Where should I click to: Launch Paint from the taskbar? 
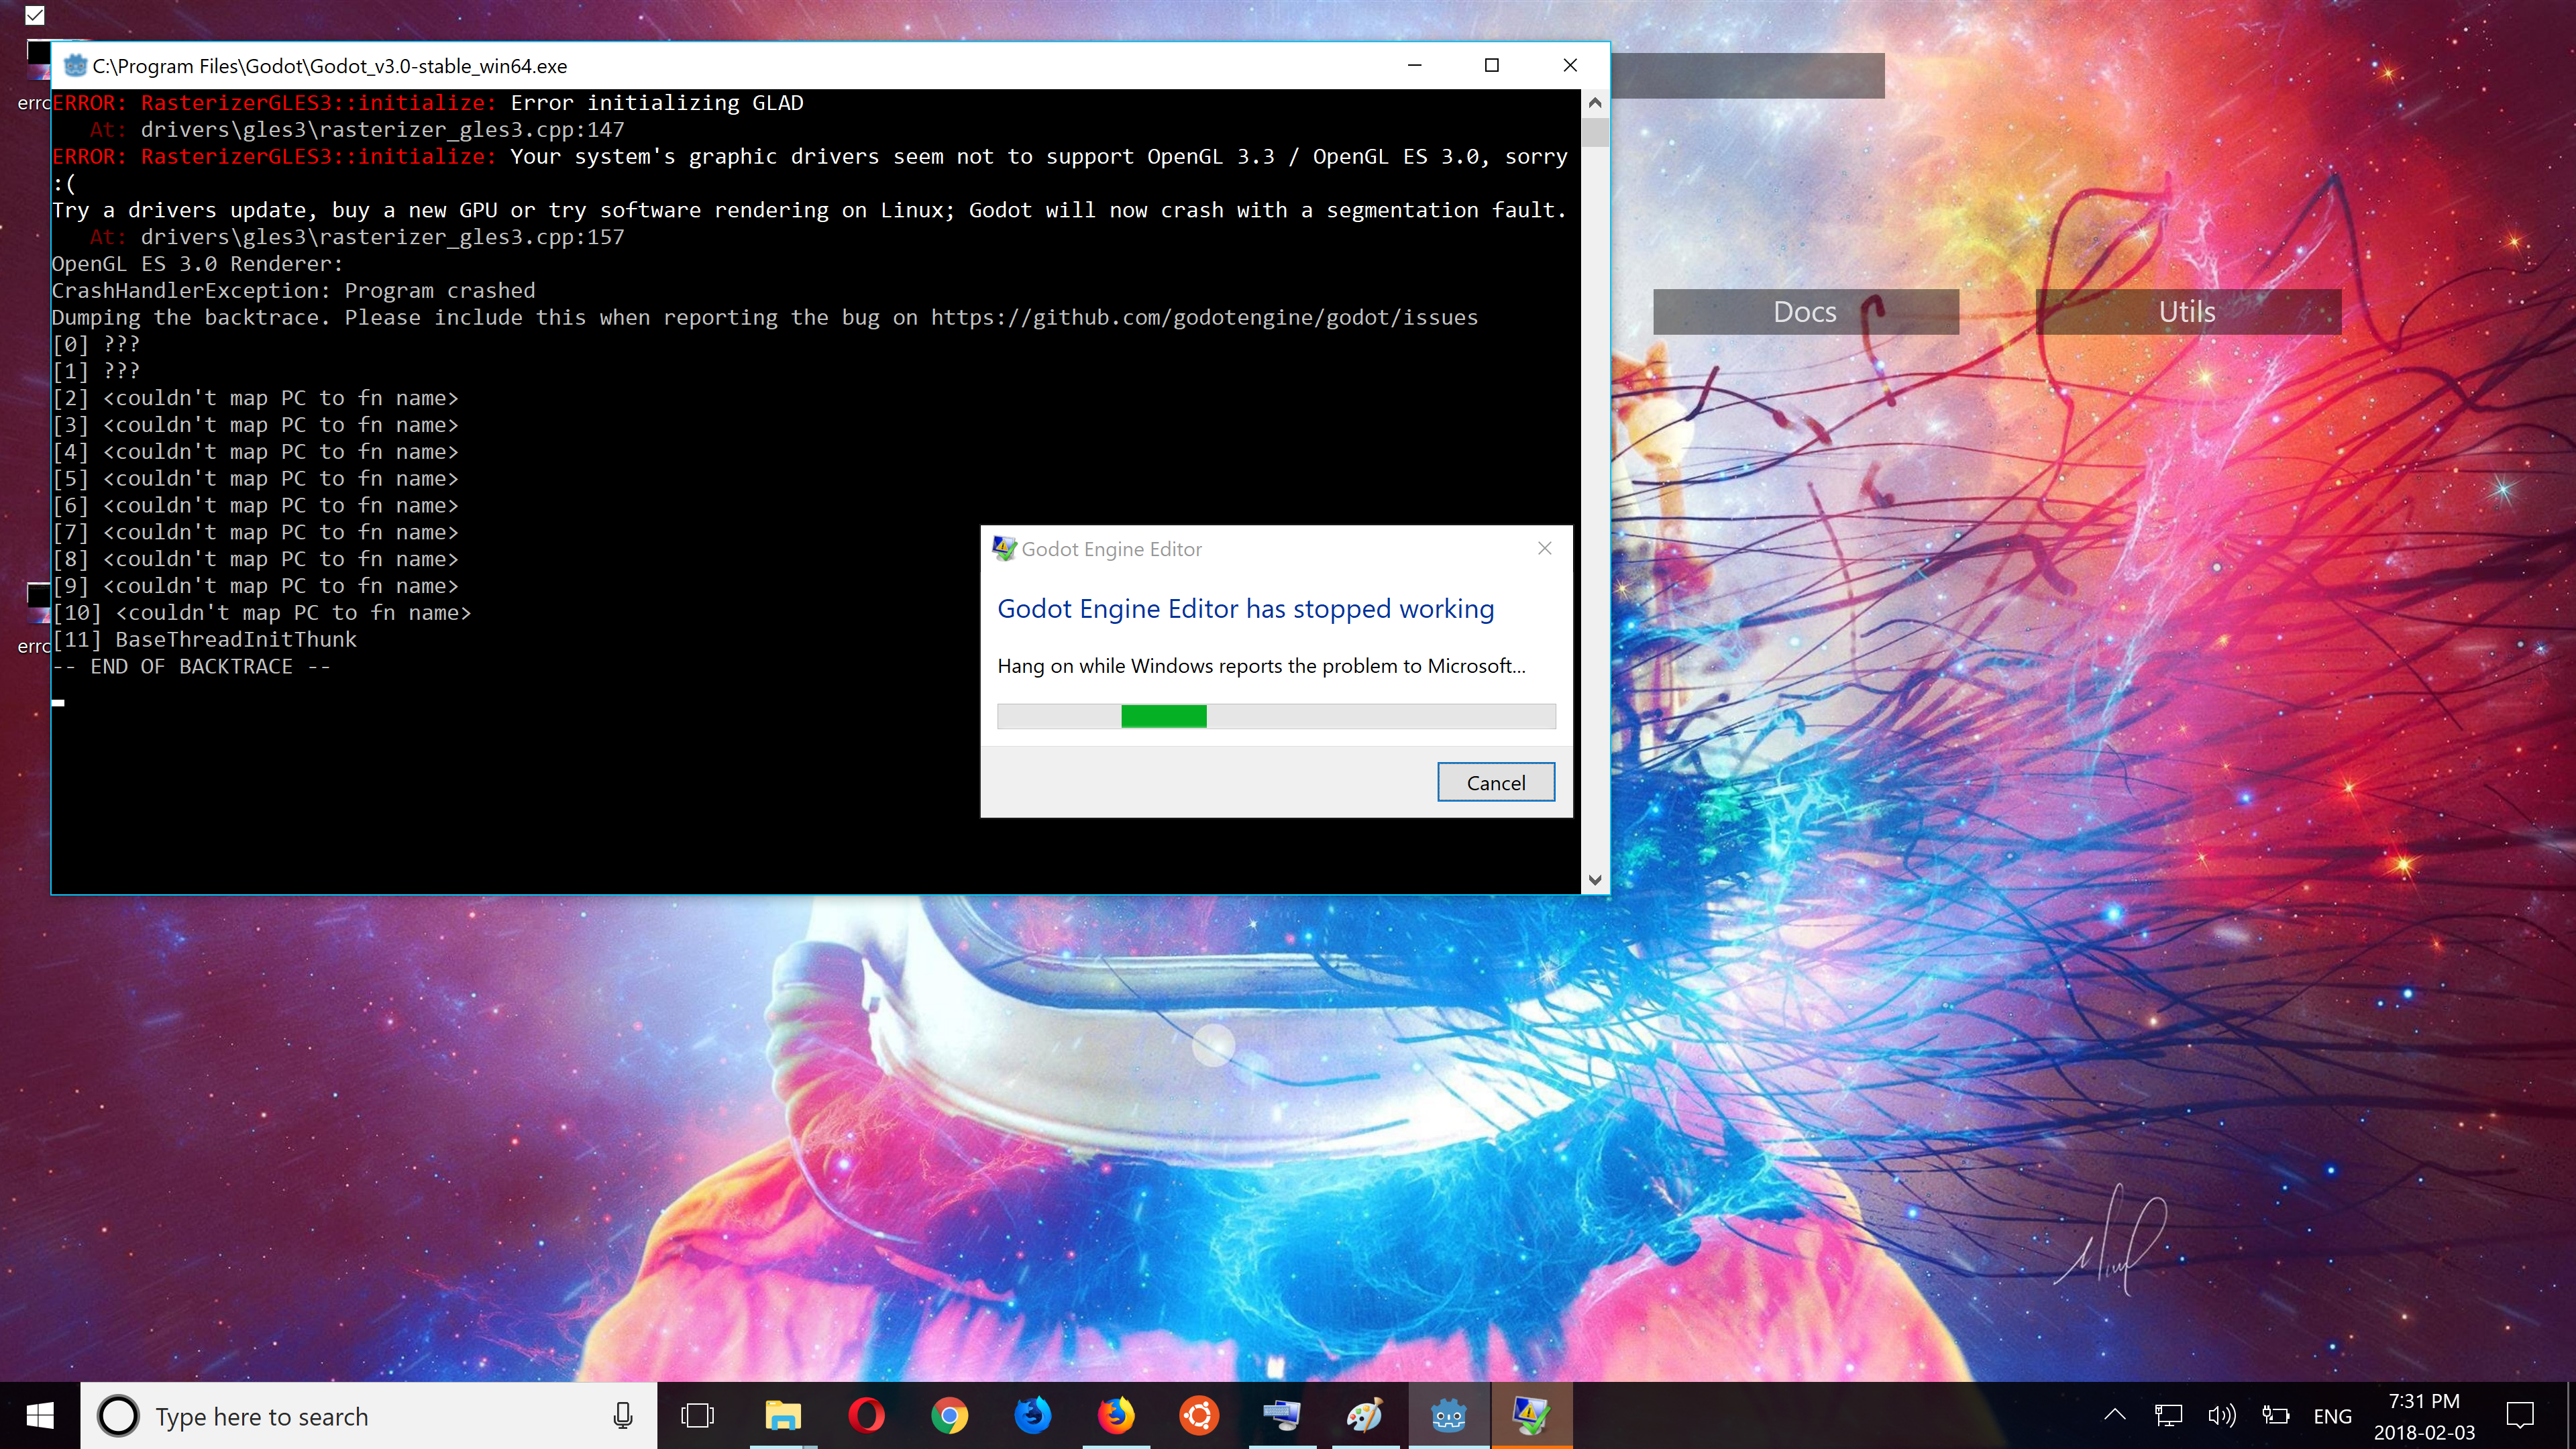pos(1365,1416)
